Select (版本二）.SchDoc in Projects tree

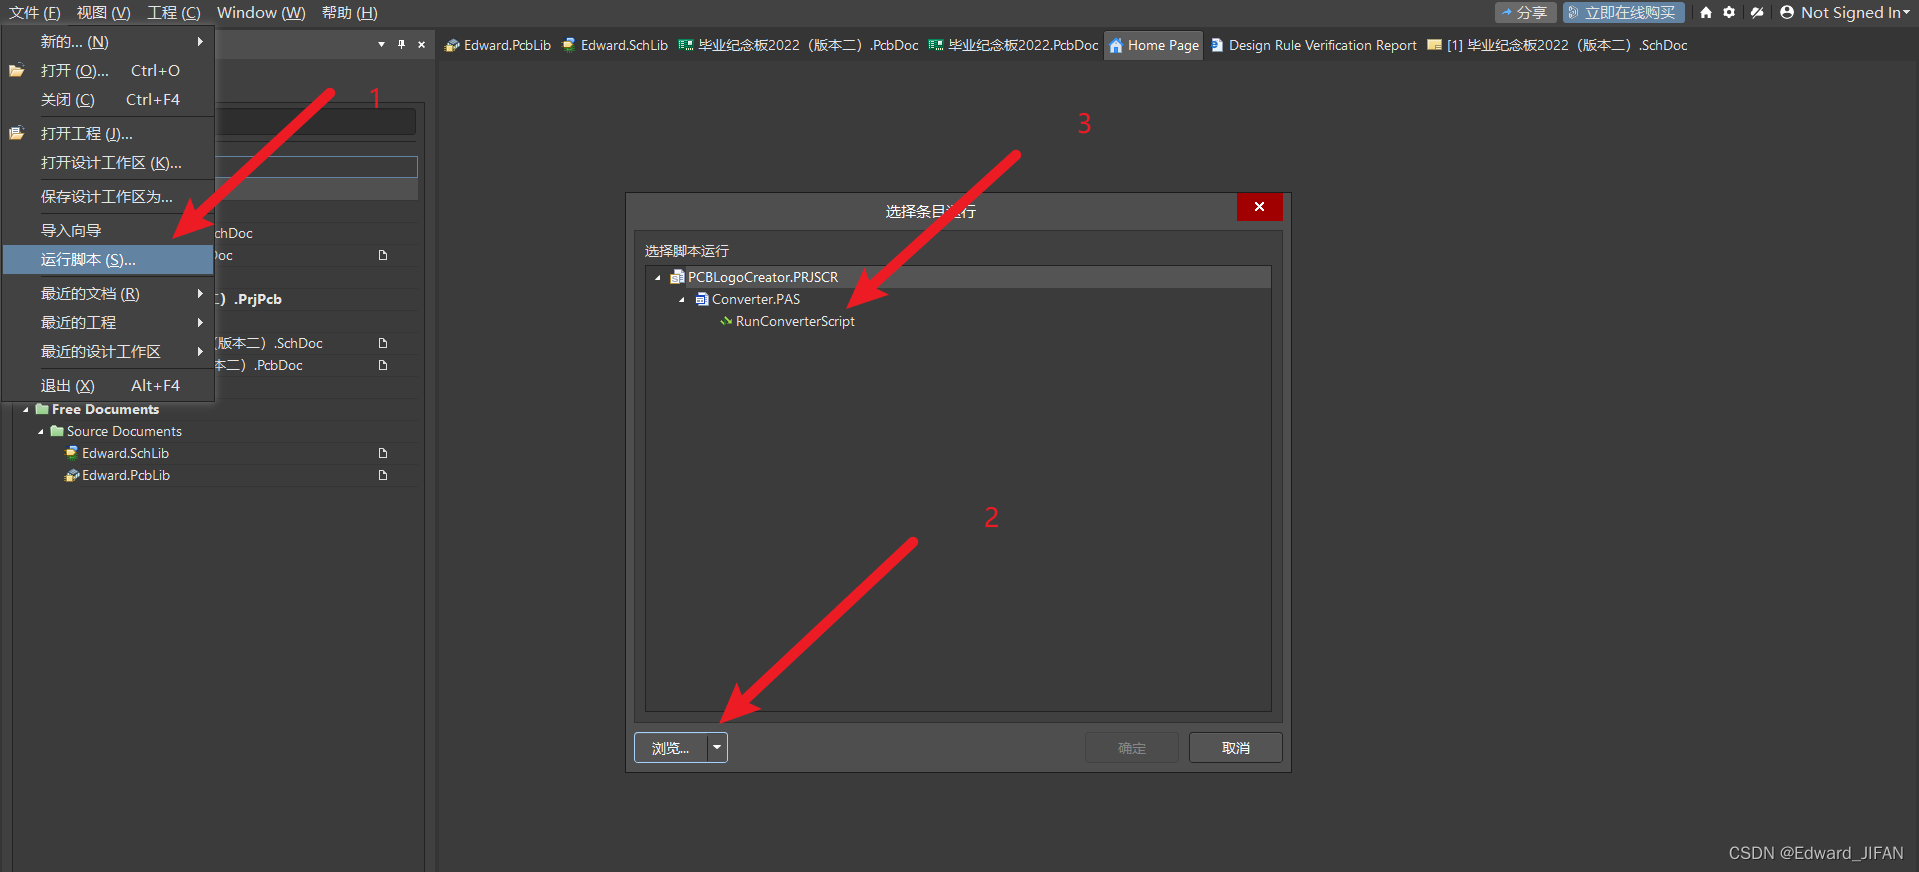point(270,343)
